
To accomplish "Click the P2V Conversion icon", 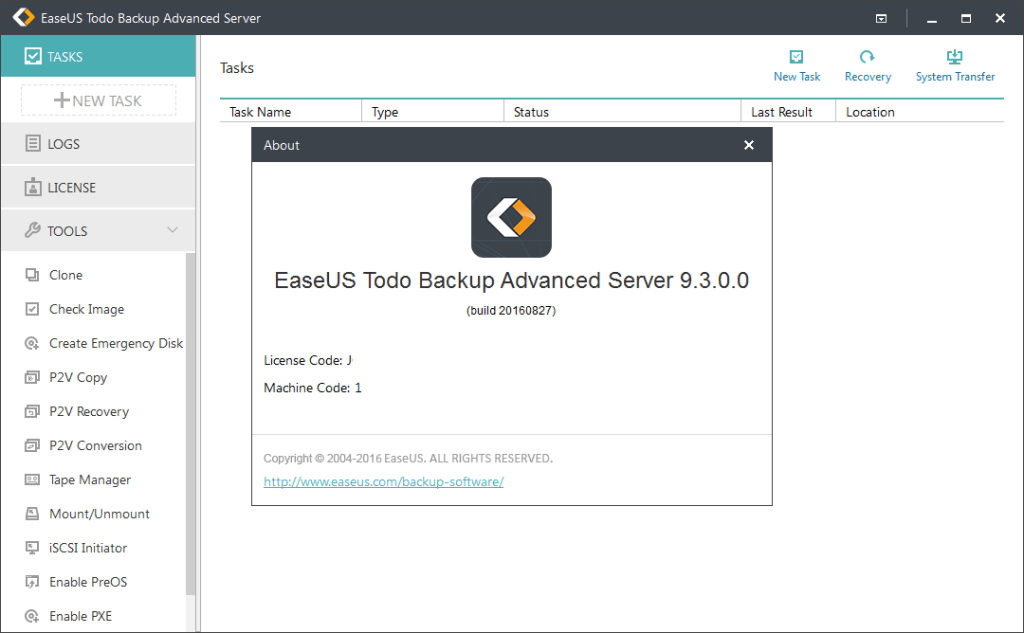I will pos(32,446).
